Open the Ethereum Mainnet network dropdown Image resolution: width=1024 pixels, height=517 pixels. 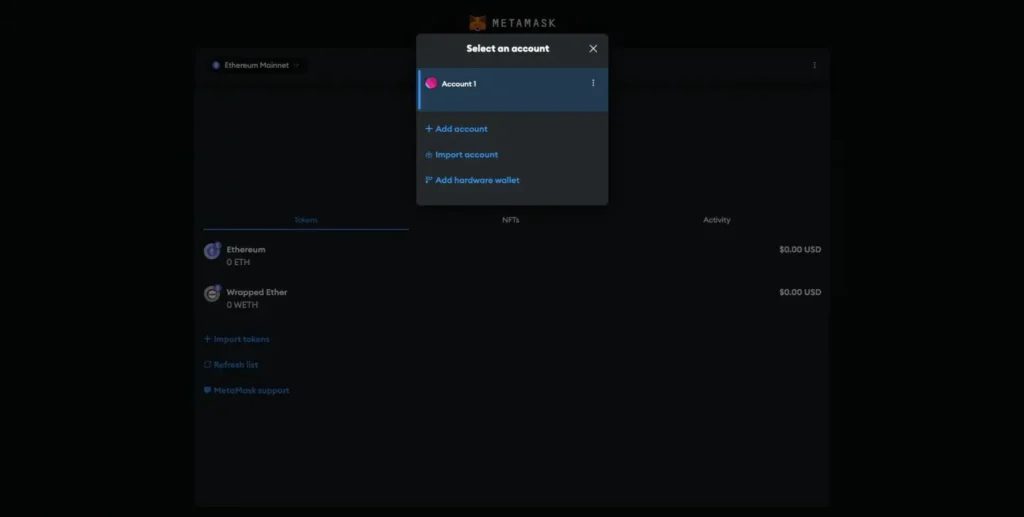pos(255,65)
